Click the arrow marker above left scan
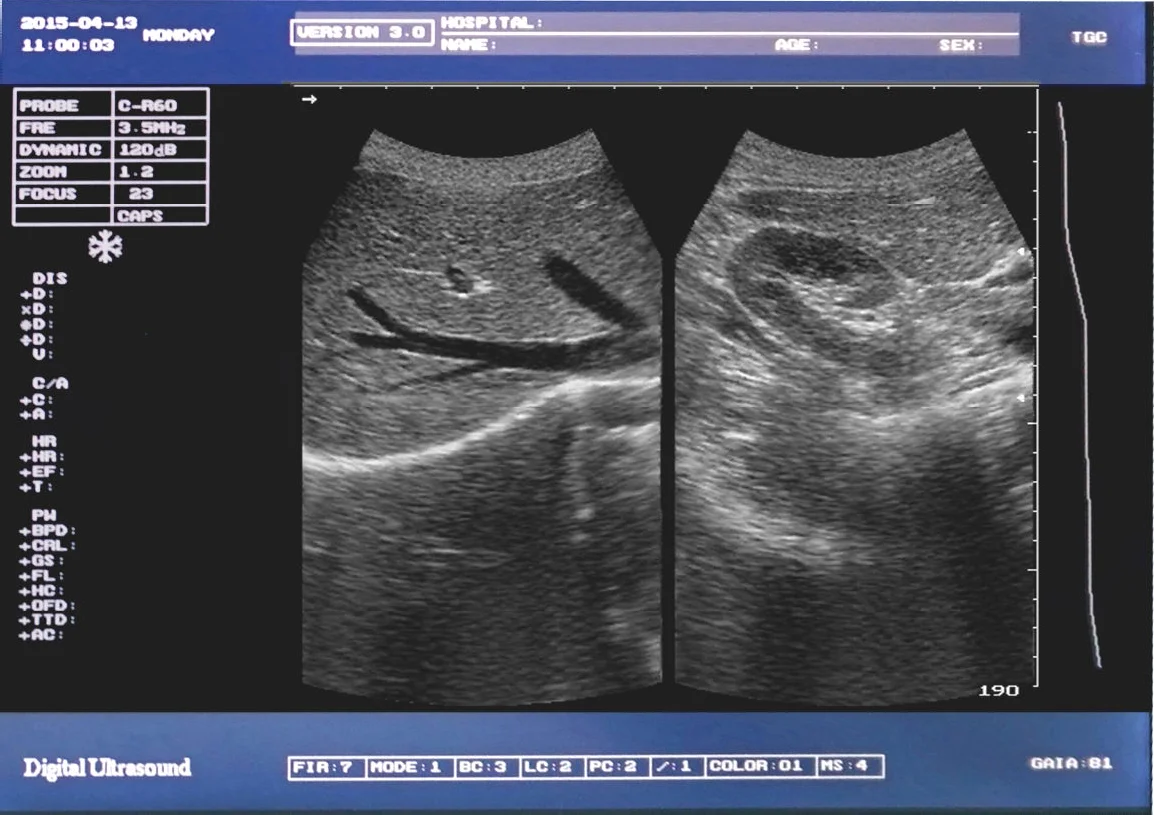The image size is (1154, 815). tap(309, 99)
